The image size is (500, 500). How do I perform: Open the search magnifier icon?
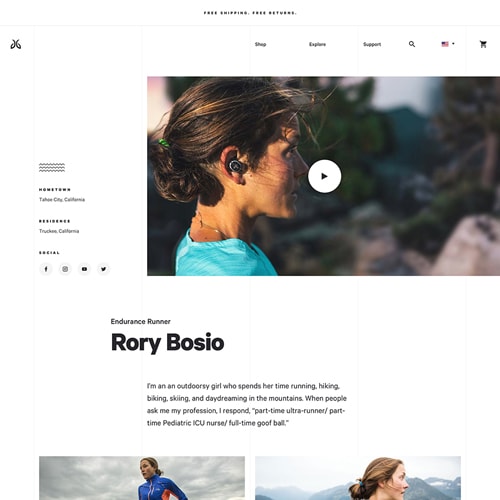(x=412, y=44)
